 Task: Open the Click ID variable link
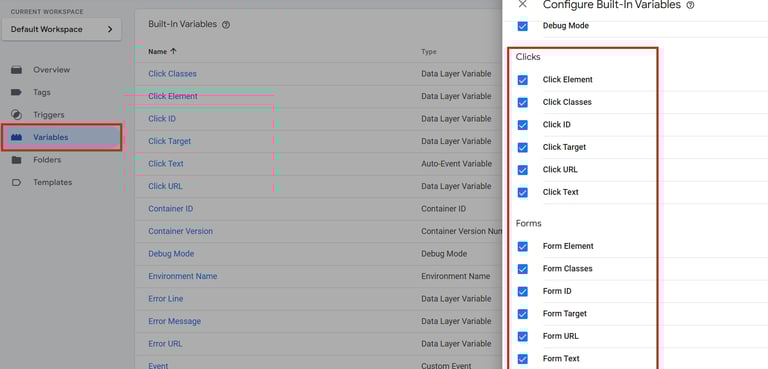[162, 119]
